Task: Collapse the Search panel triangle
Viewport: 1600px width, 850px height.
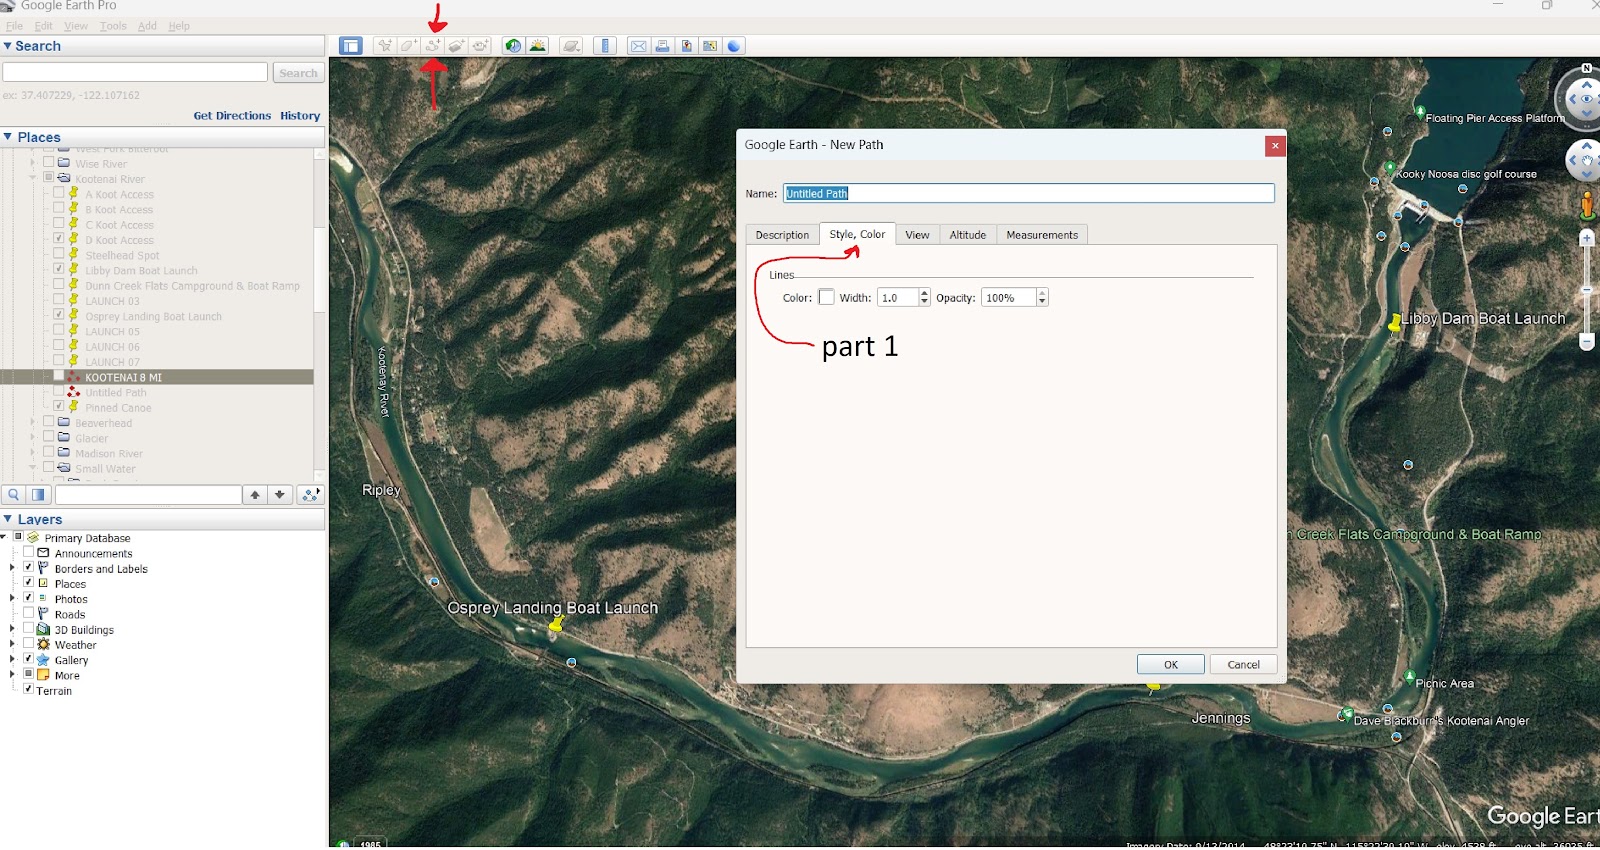Action: coord(8,46)
